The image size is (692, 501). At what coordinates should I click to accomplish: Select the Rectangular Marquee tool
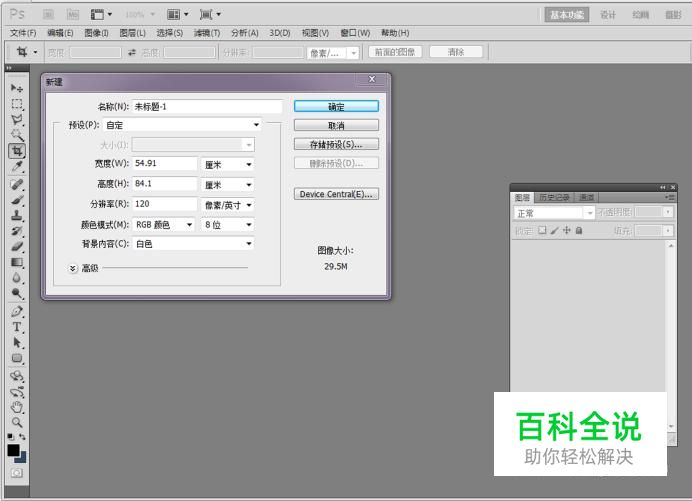tap(17, 104)
